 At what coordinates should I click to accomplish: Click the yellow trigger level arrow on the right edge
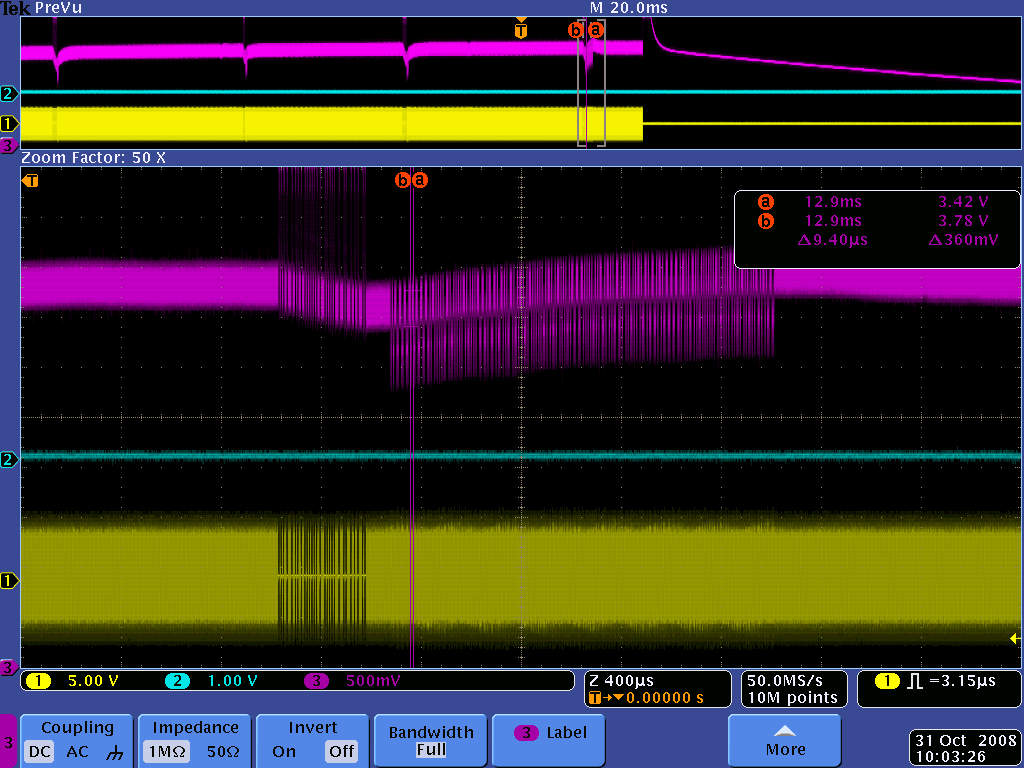(x=1015, y=638)
